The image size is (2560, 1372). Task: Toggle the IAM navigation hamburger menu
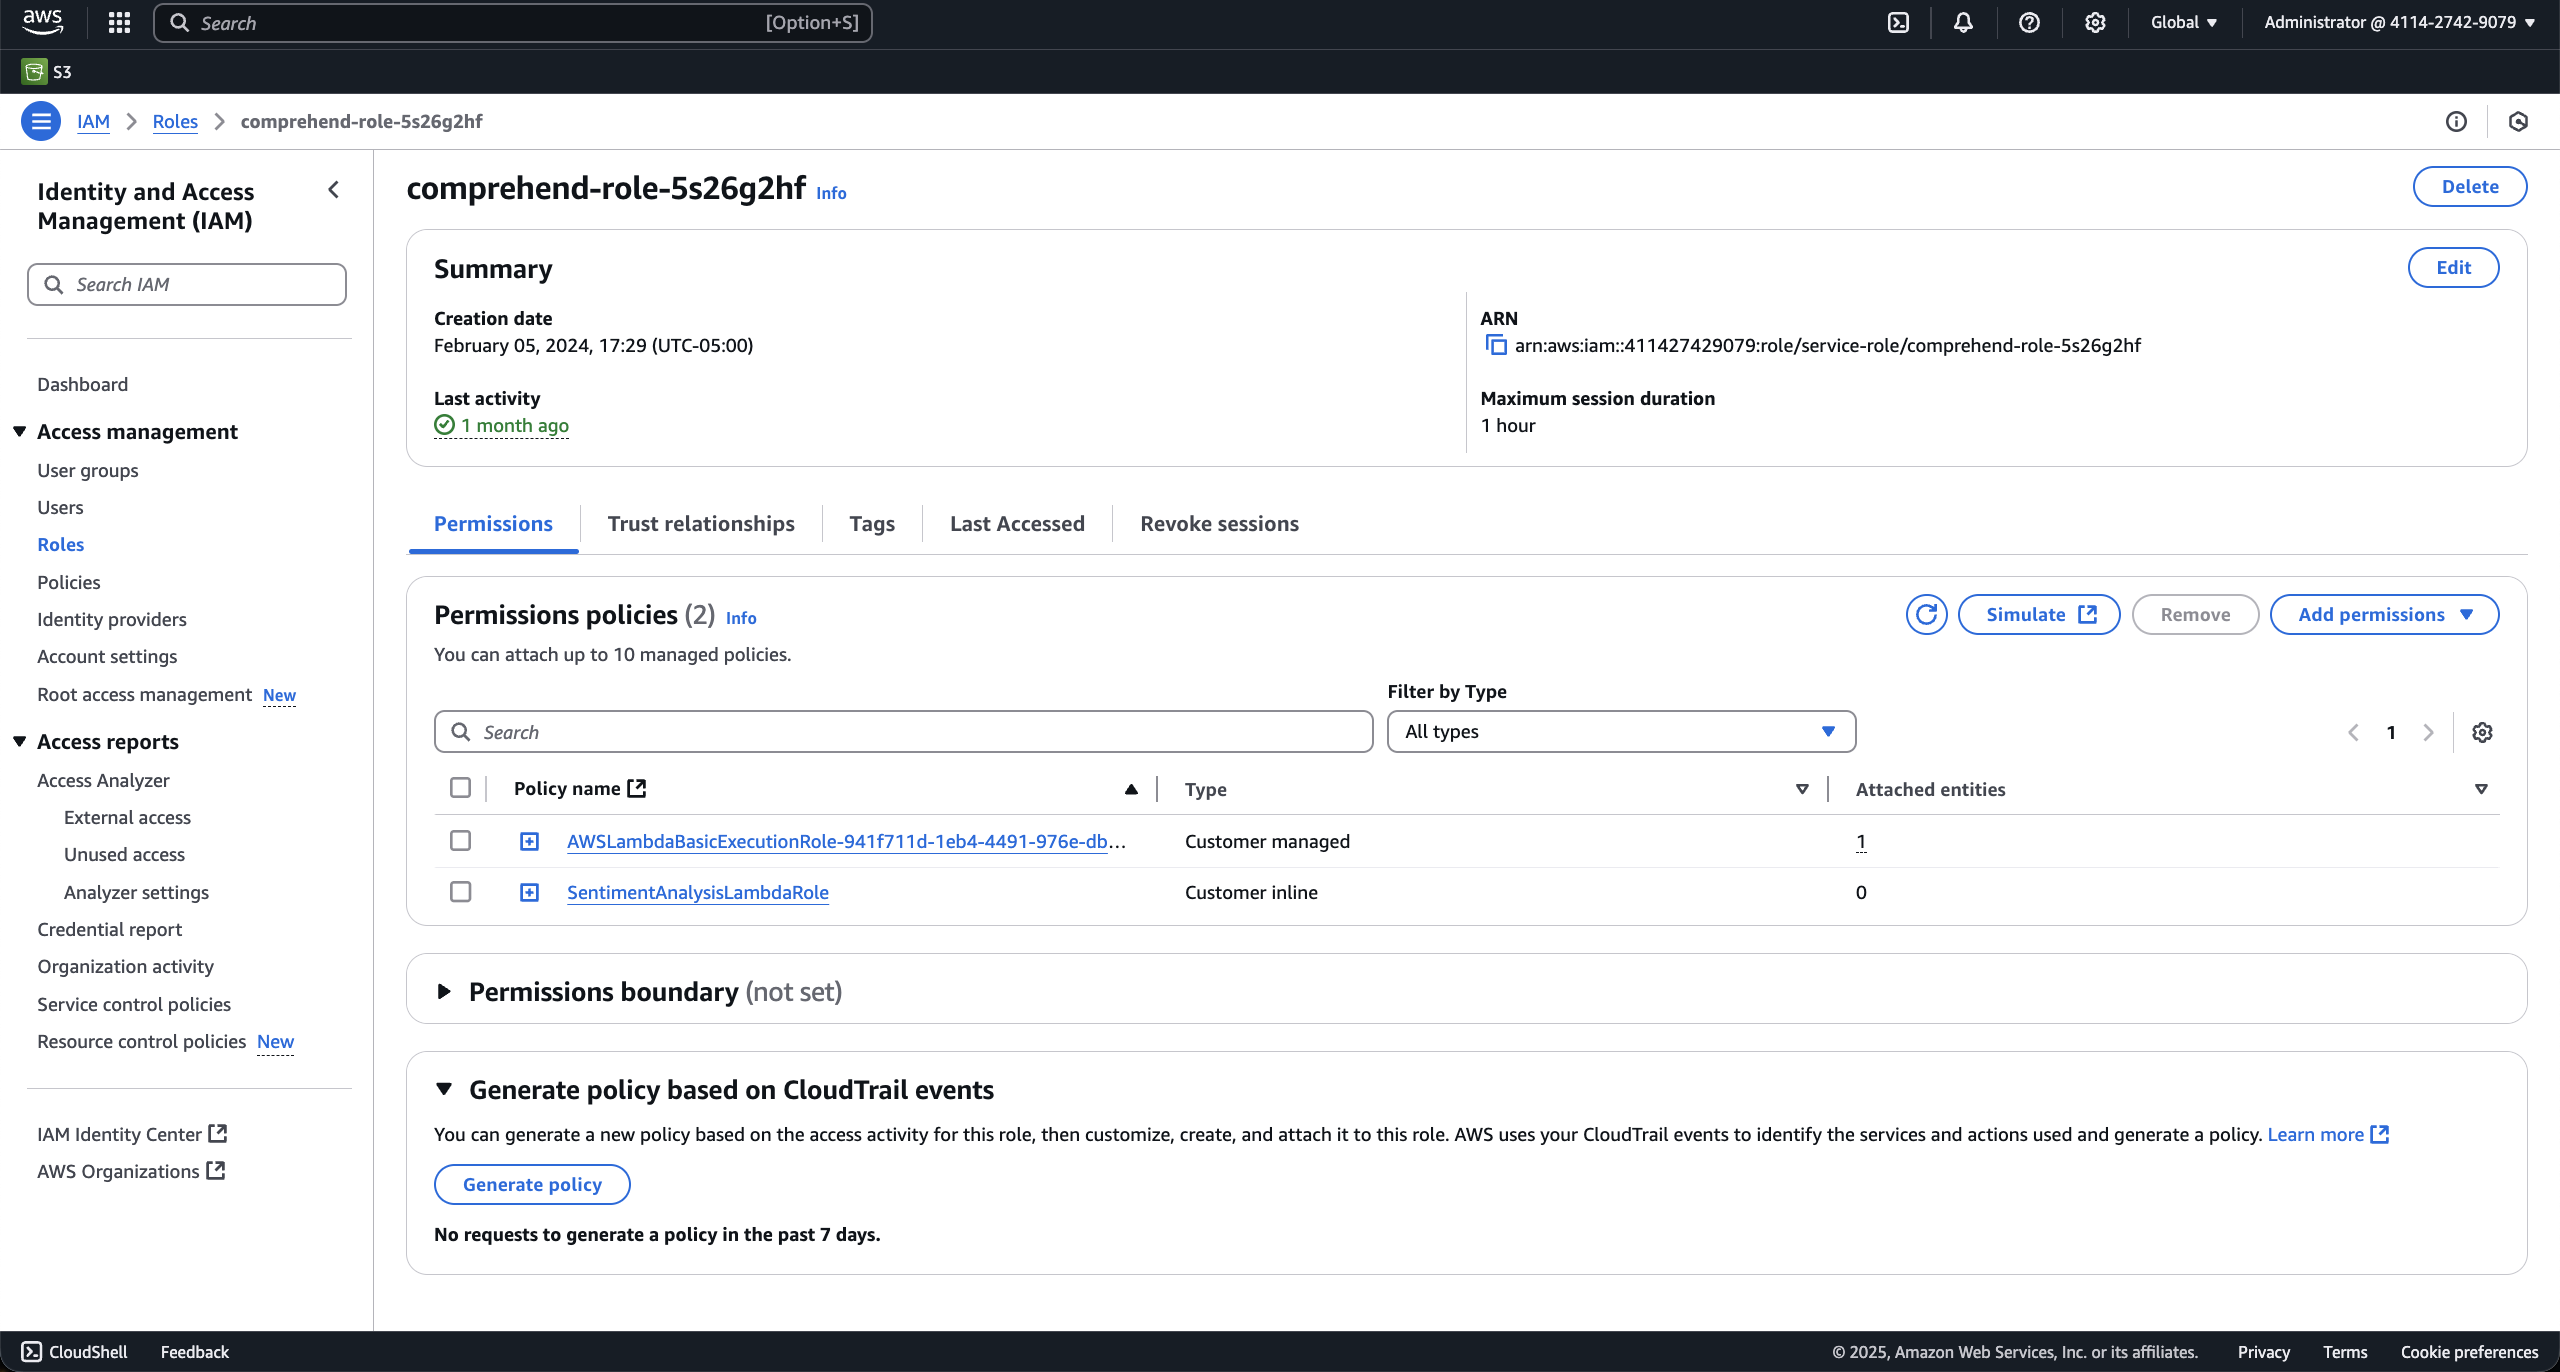tap(41, 121)
